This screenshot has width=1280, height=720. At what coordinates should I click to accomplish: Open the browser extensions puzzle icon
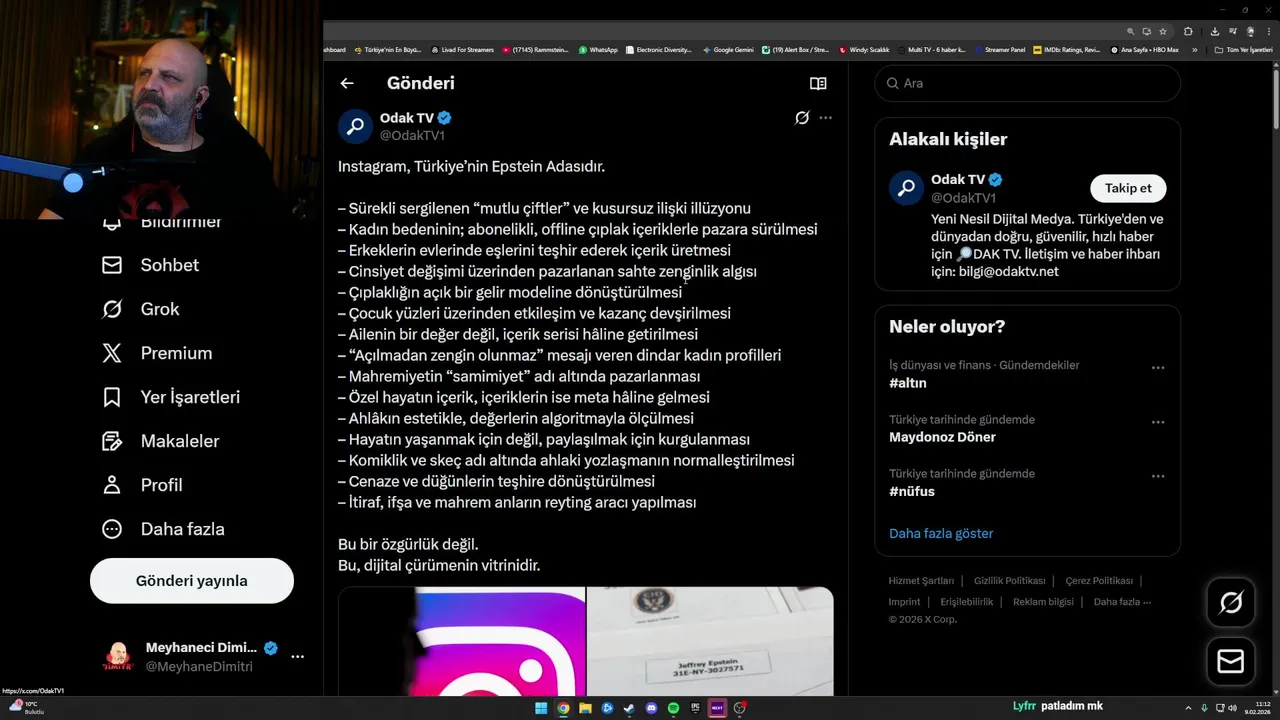(x=1188, y=31)
